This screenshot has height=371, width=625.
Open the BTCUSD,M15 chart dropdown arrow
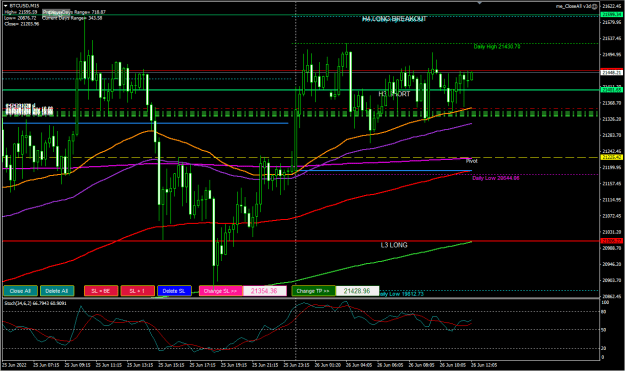(x=6, y=6)
